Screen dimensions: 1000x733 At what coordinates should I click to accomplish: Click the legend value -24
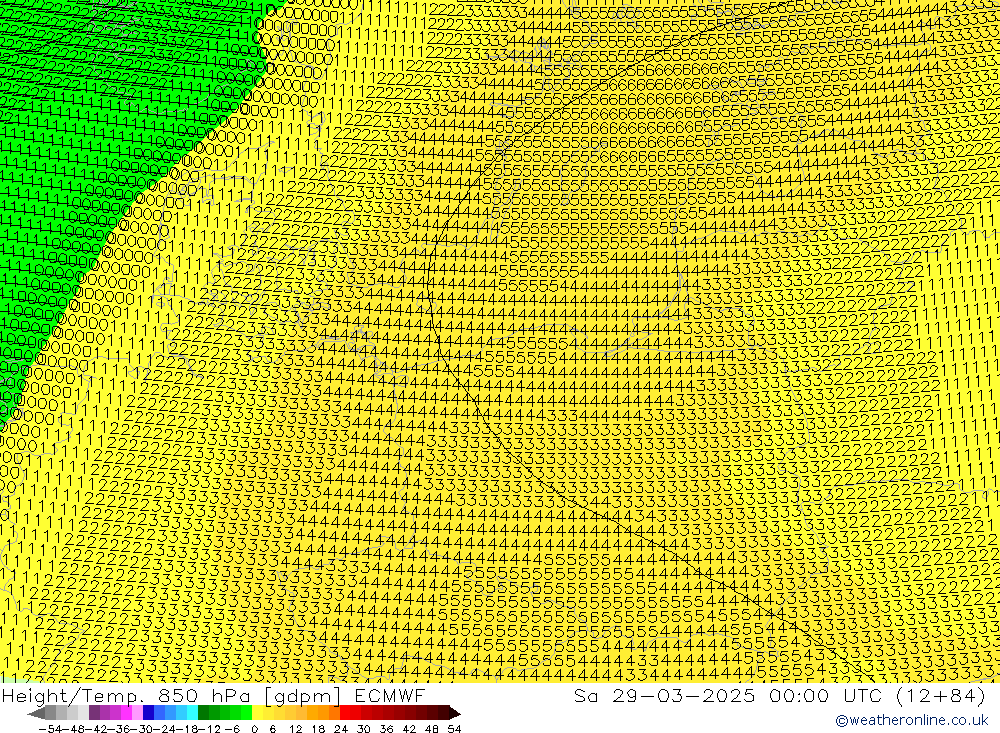165,729
